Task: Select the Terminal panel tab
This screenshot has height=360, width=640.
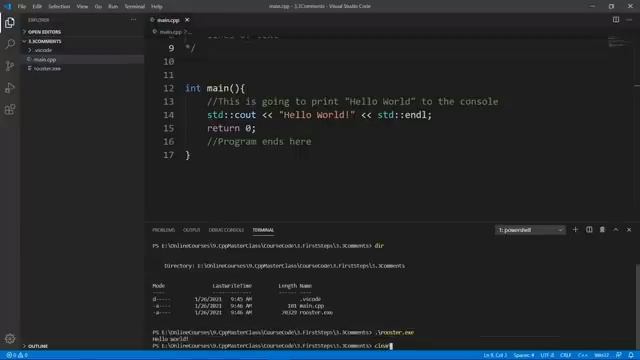Action: coord(263,230)
